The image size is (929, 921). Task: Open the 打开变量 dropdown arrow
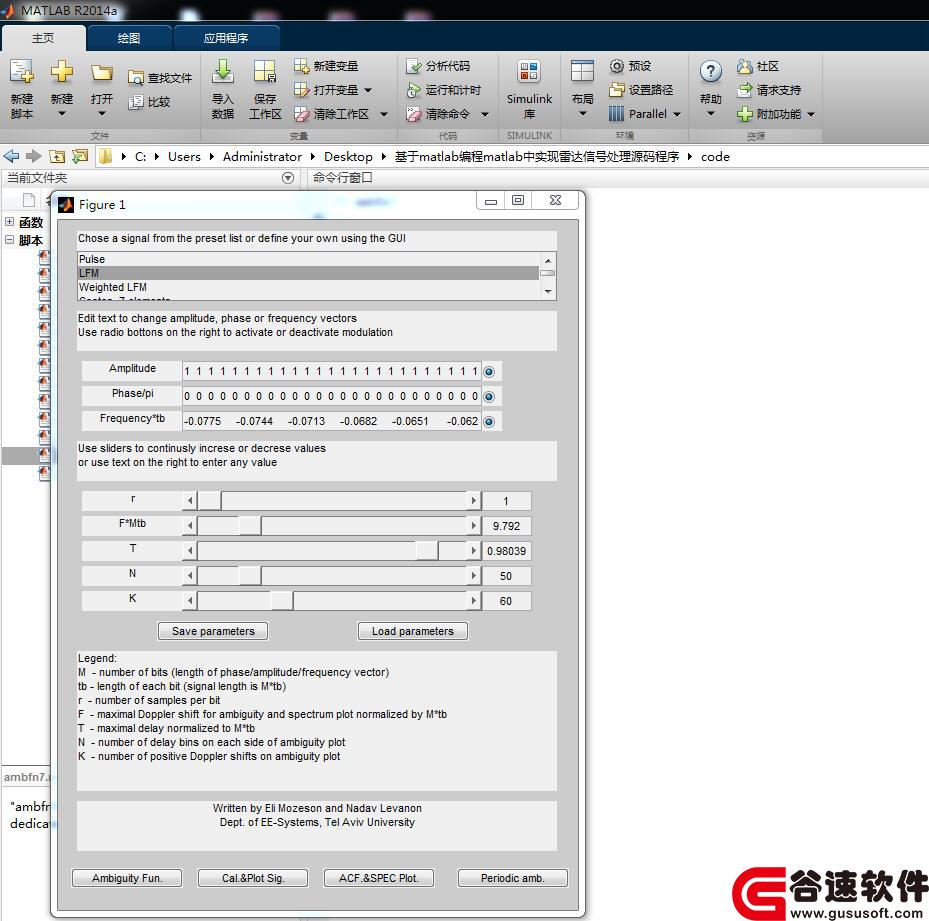[368, 90]
